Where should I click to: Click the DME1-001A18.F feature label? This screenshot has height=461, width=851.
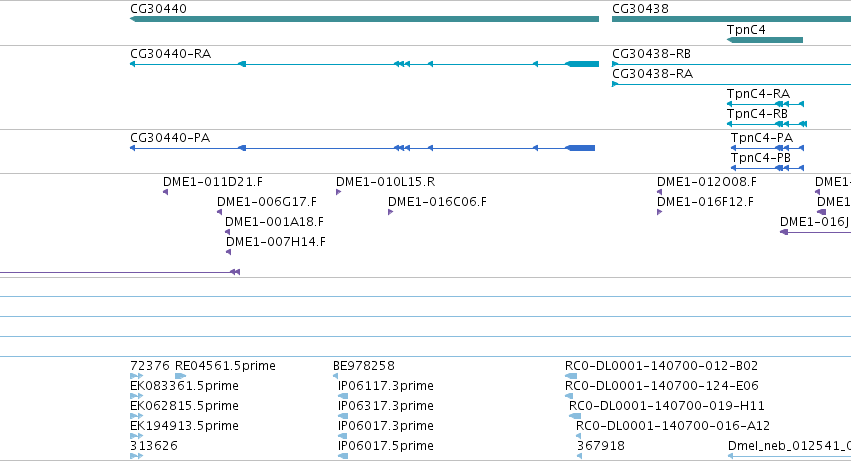click(x=274, y=222)
